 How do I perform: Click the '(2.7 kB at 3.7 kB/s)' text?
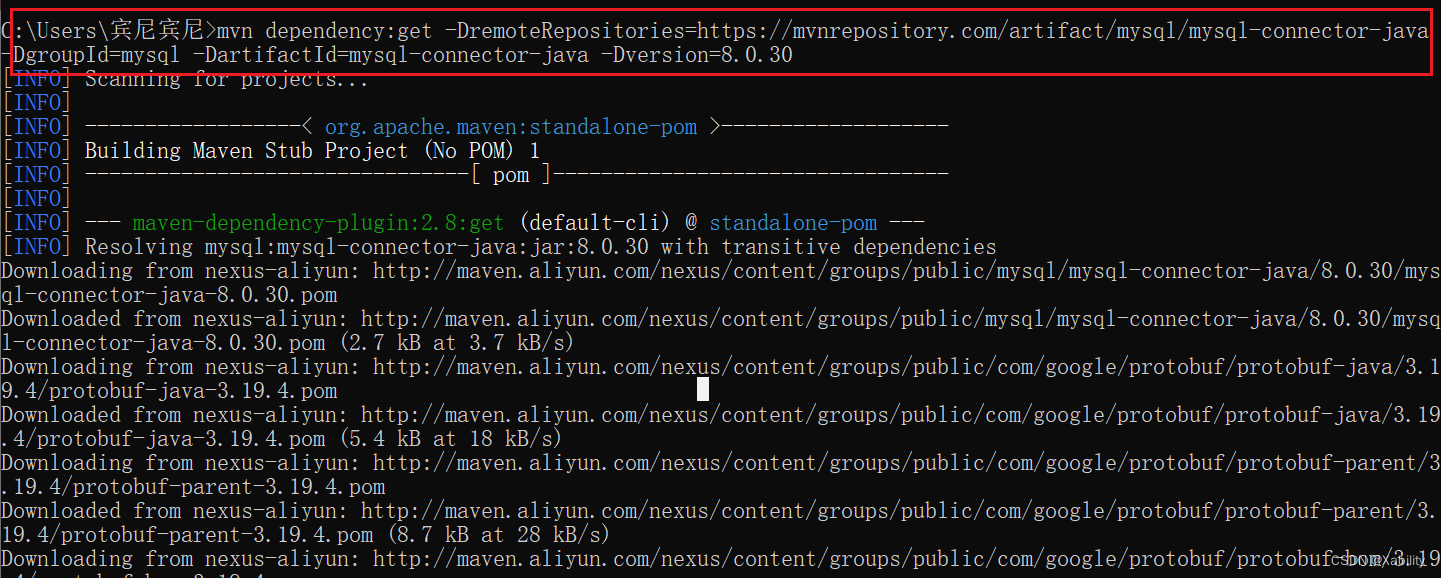456,343
